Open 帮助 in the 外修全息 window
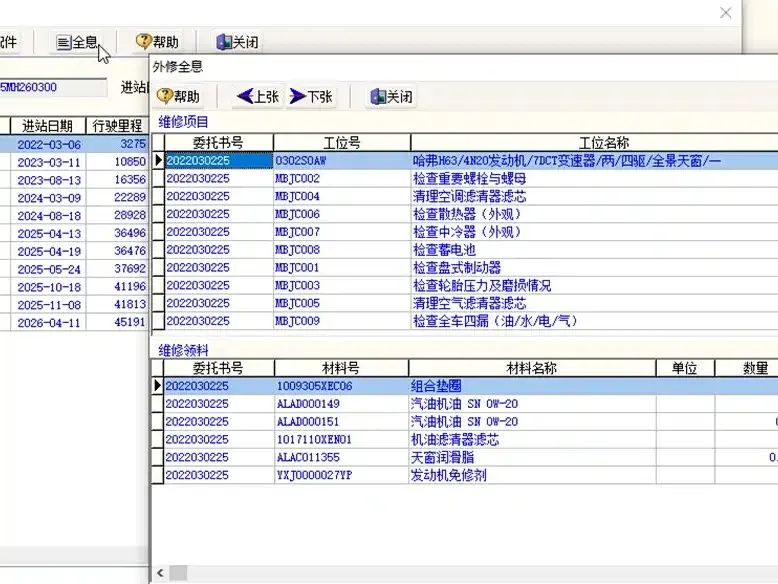Image resolution: width=778 pixels, height=584 pixels. pos(179,96)
